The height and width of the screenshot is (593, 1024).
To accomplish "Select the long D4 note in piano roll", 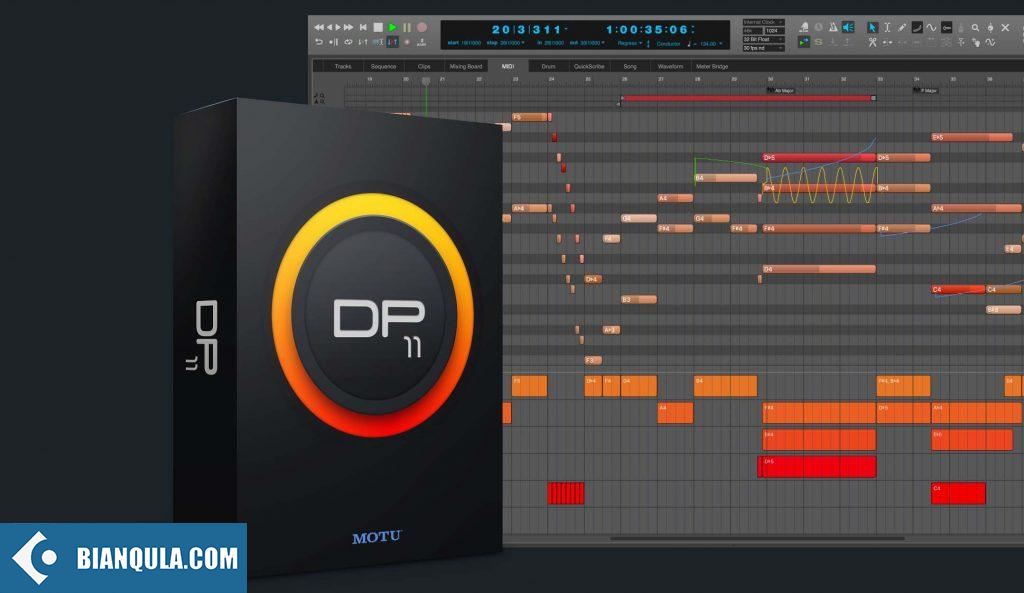I will 819,269.
